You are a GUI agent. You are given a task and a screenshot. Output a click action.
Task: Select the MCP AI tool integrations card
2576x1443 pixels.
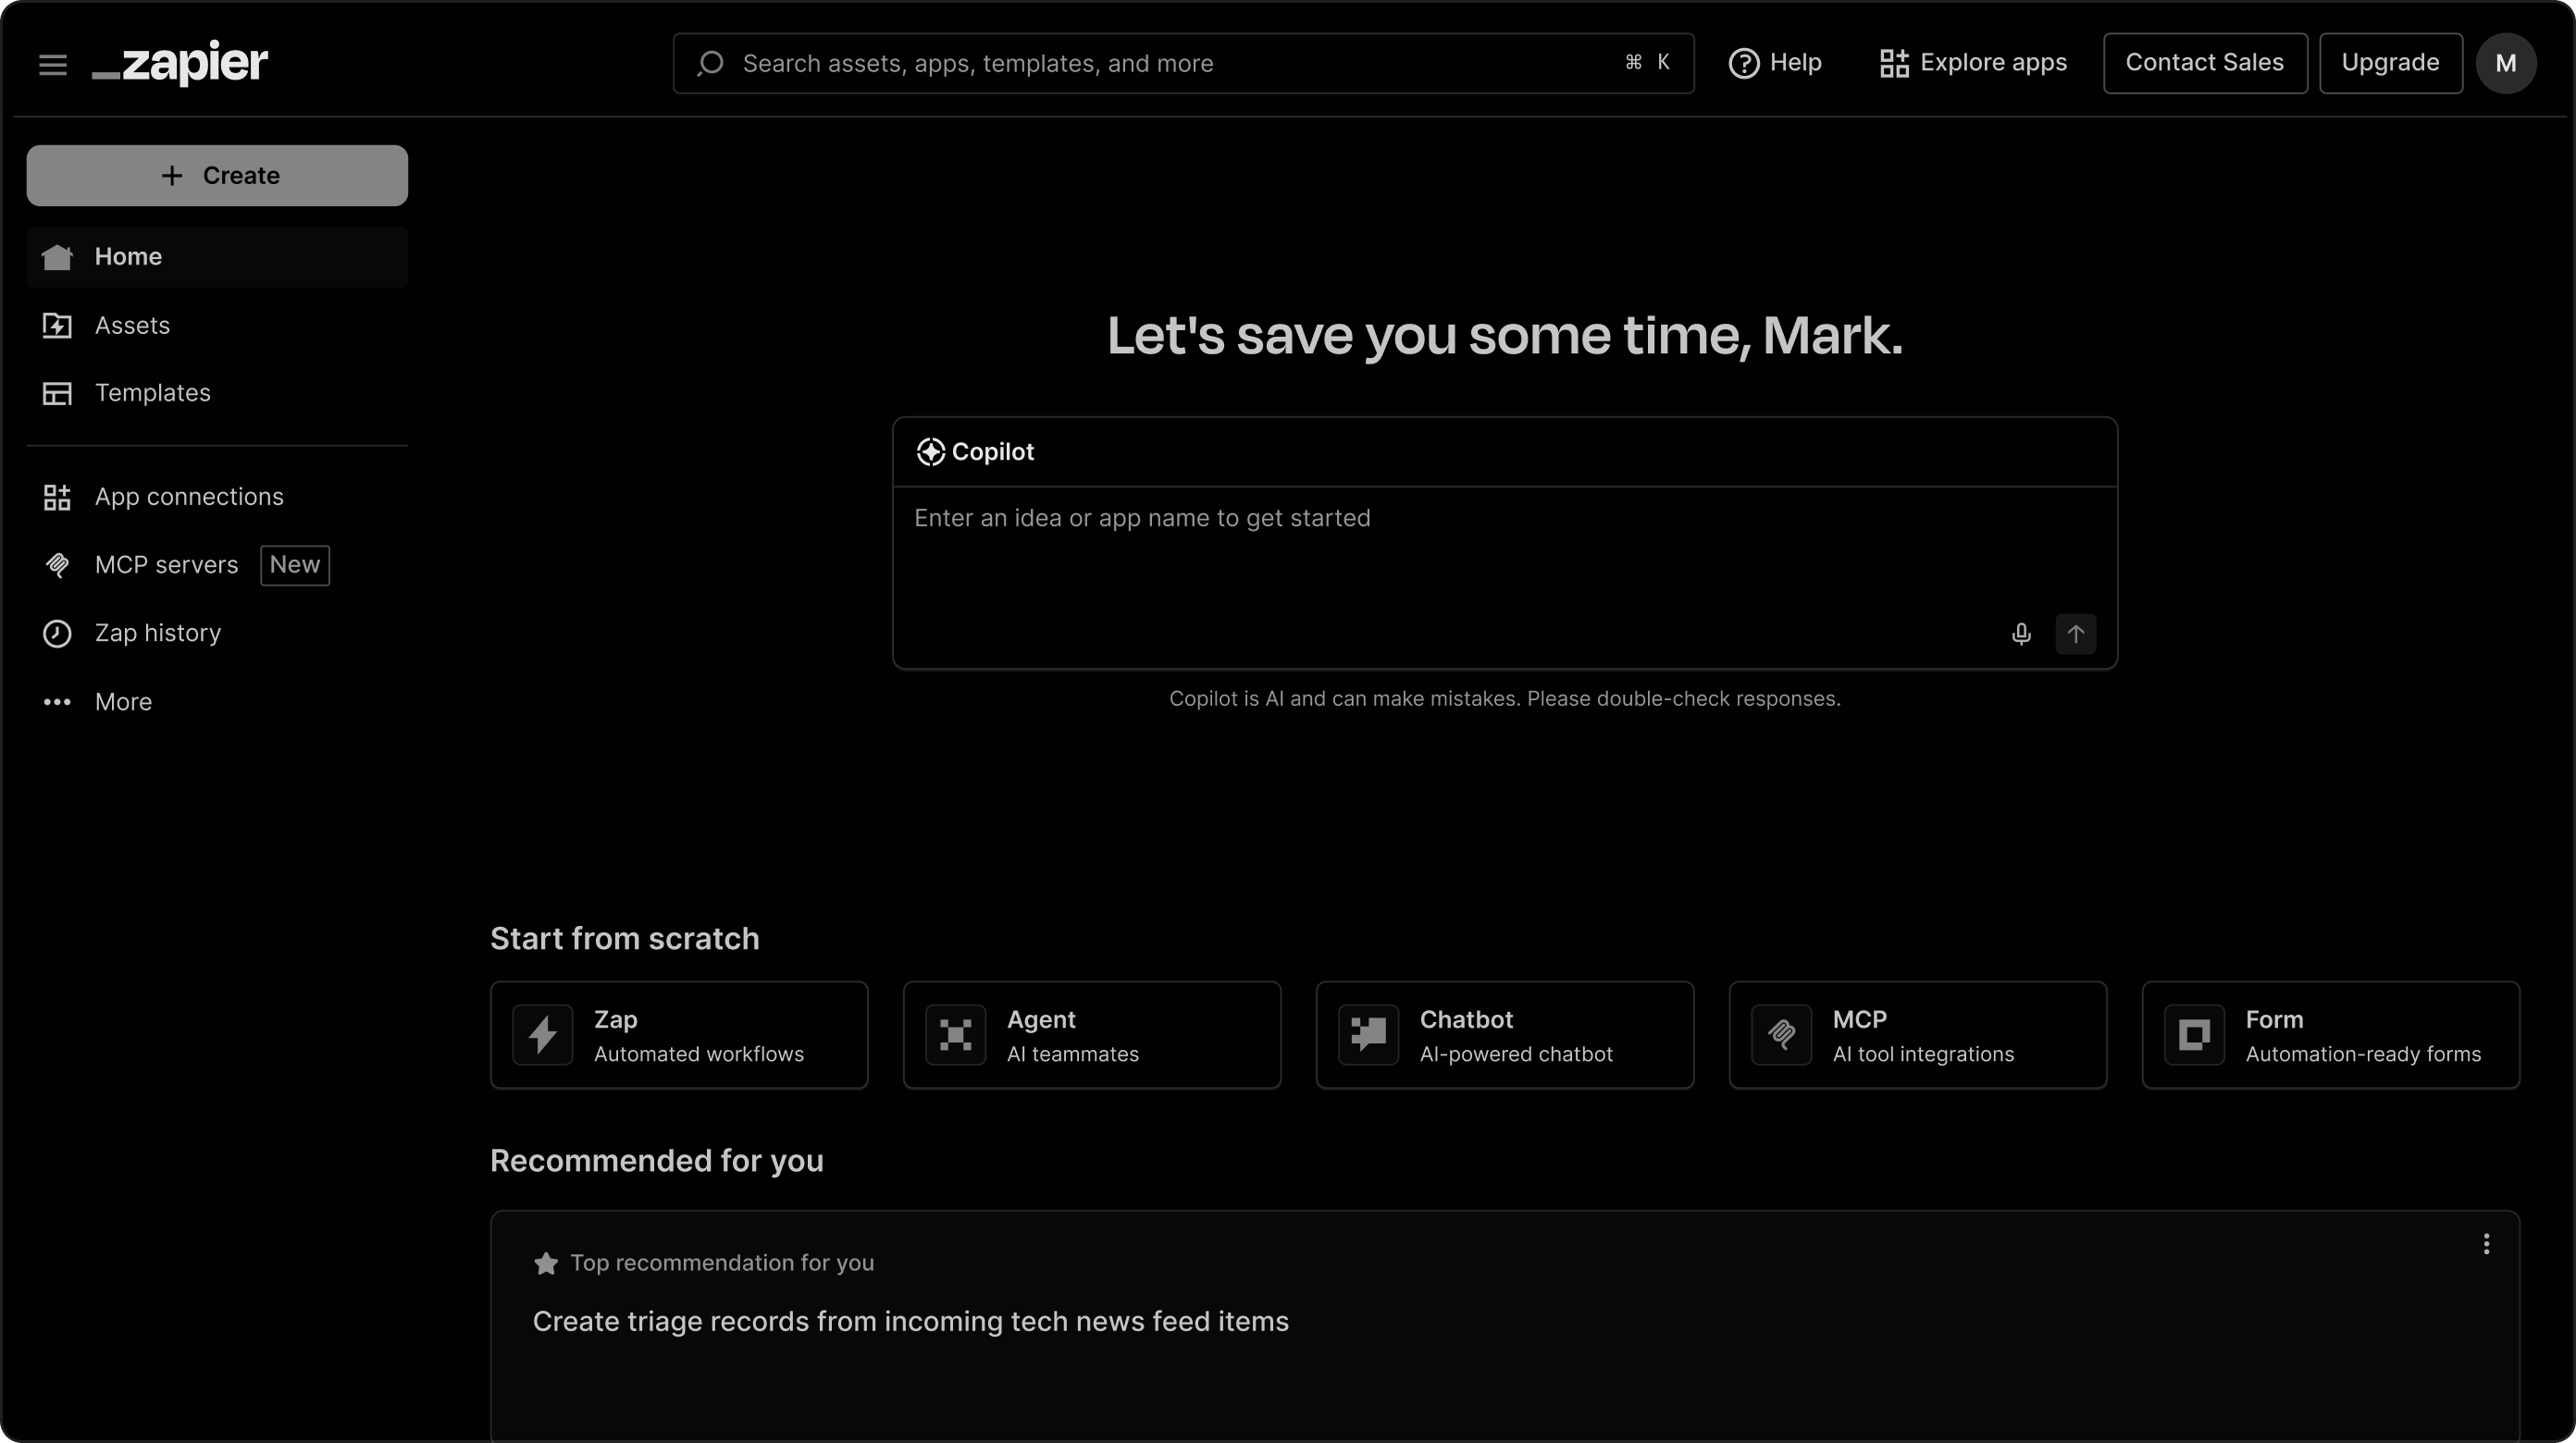point(1918,1035)
